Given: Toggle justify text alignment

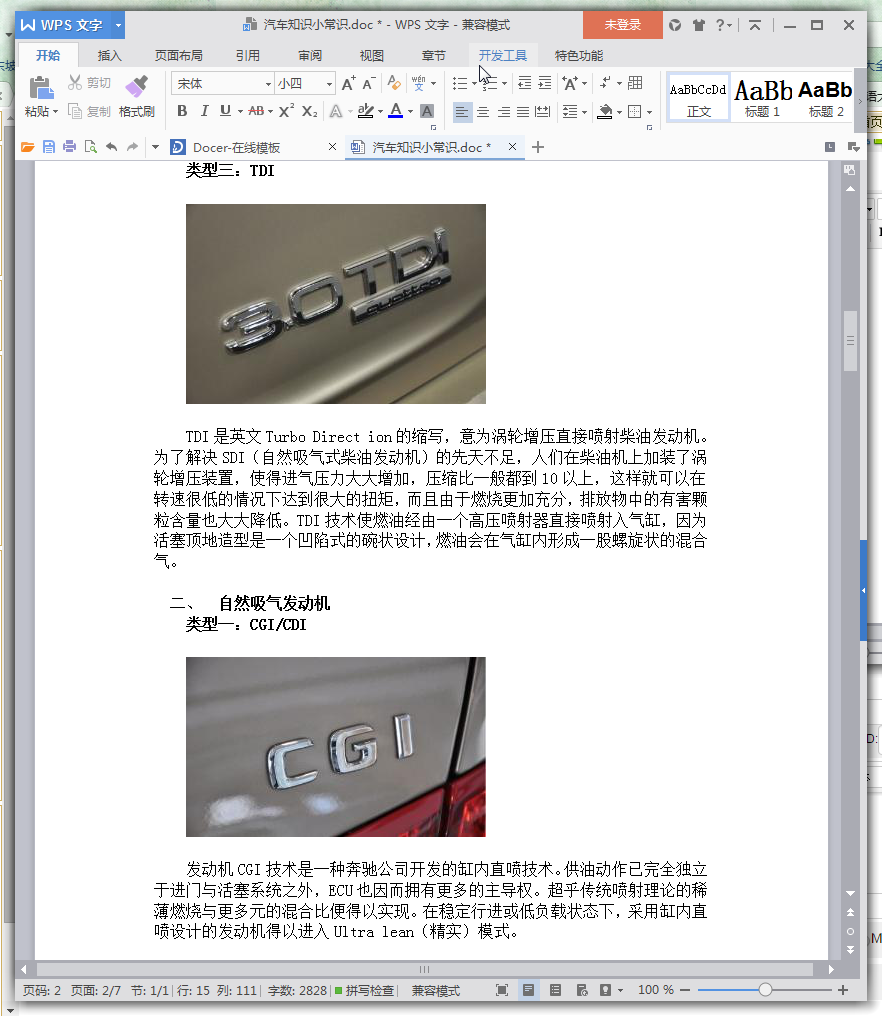Looking at the screenshot, I should pyautogui.click(x=523, y=112).
